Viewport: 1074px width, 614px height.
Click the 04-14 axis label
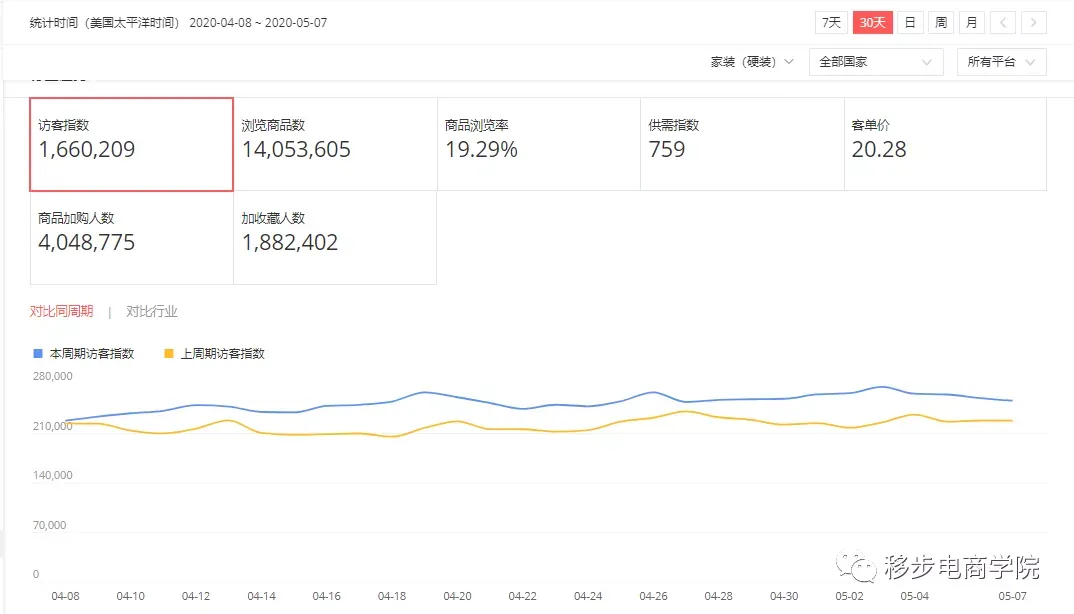tap(261, 596)
